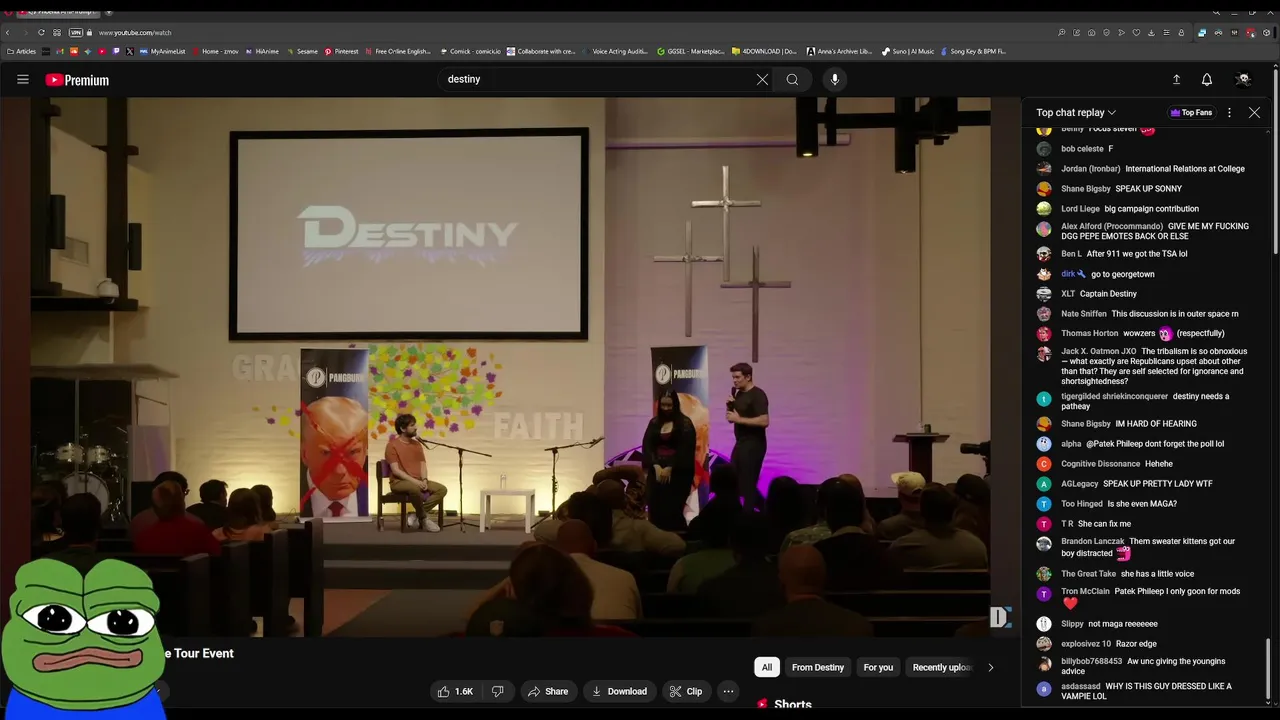
Task: Select the For you chip
Action: [x=878, y=667]
